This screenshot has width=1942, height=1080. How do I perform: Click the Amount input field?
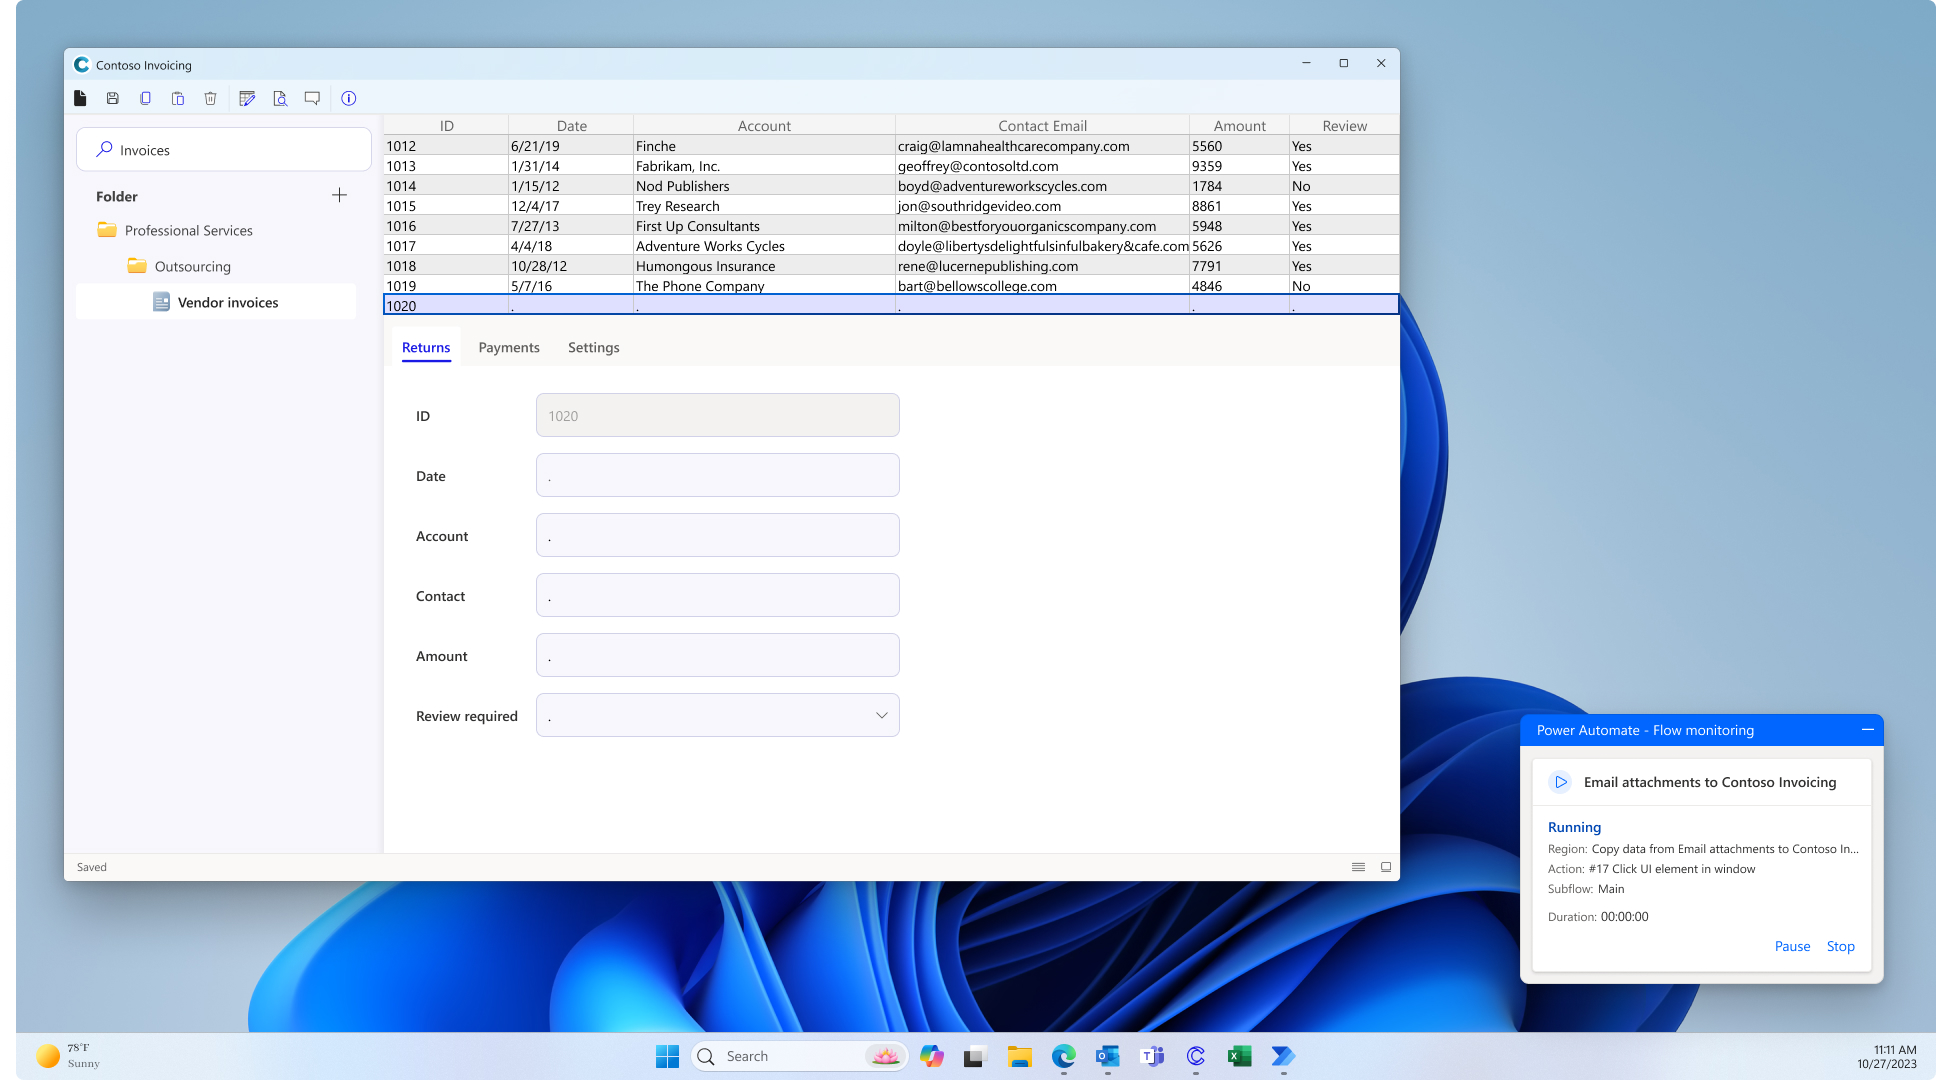(717, 654)
